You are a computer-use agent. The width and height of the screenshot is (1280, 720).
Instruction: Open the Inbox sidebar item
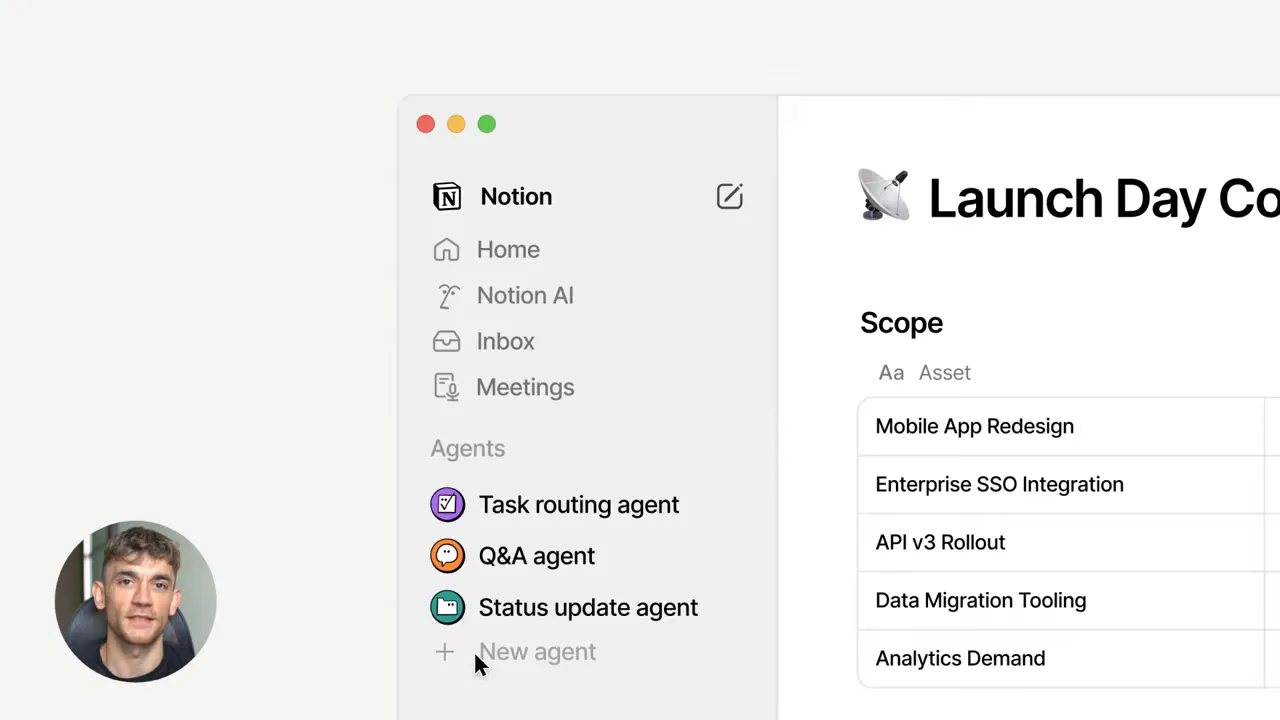[x=505, y=341]
